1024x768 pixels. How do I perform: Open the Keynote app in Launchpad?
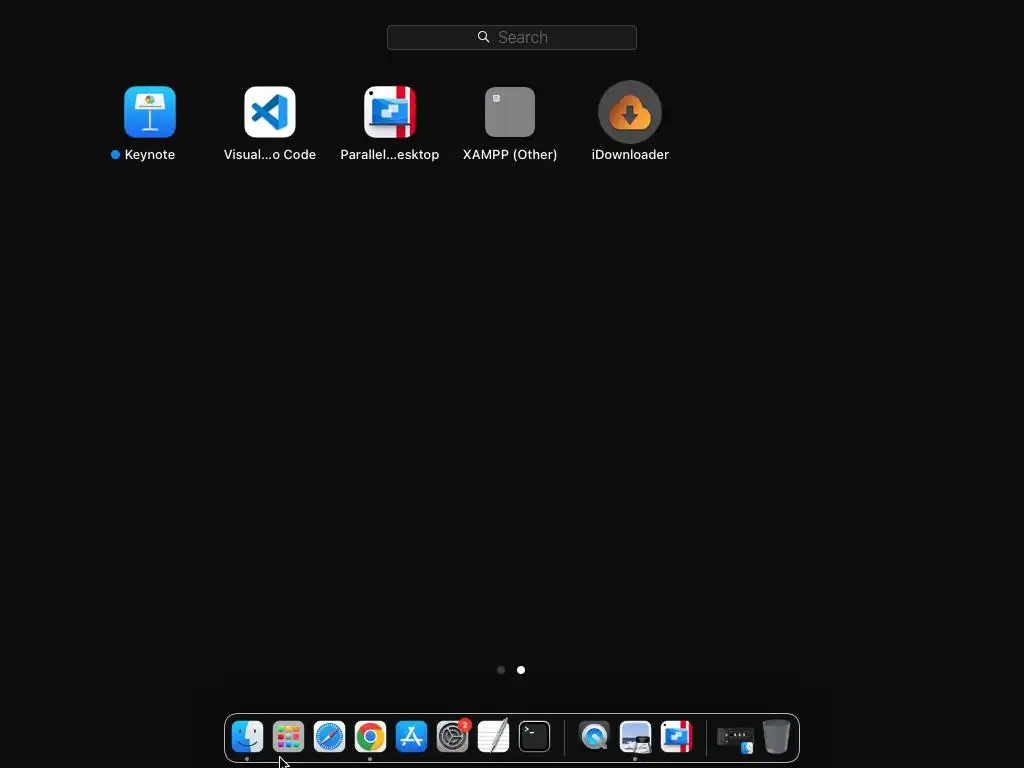150,112
